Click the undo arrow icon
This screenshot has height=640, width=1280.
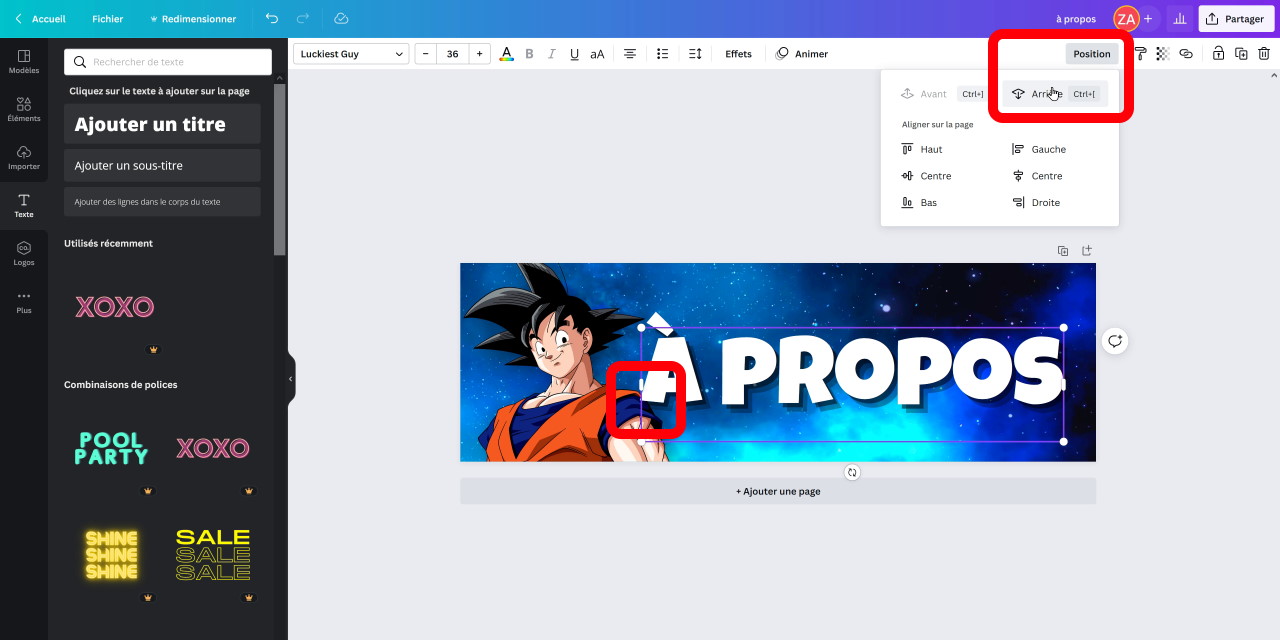pyautogui.click(x=272, y=19)
